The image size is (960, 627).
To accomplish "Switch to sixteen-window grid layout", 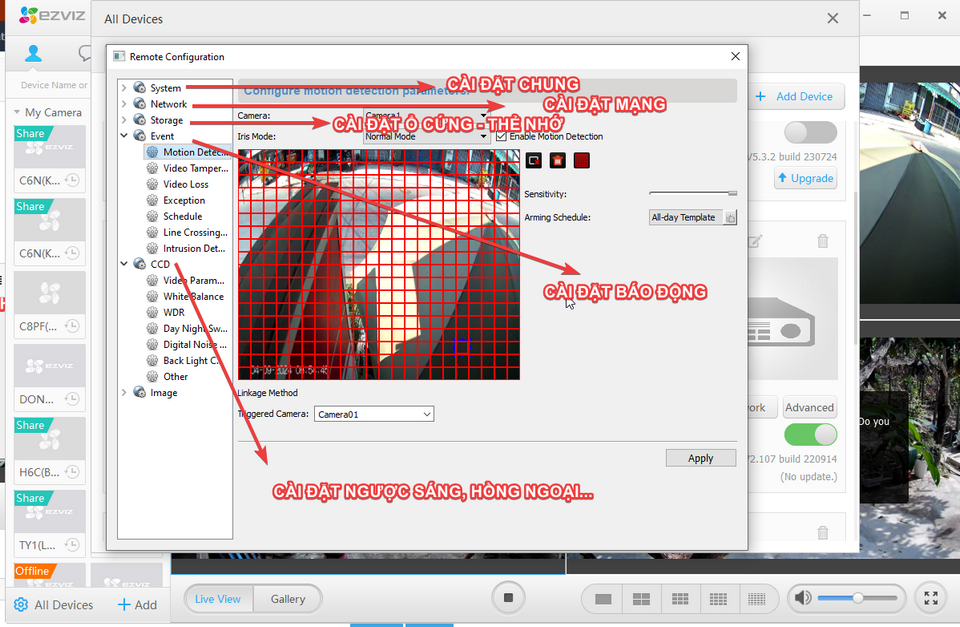I will pyautogui.click(x=718, y=599).
